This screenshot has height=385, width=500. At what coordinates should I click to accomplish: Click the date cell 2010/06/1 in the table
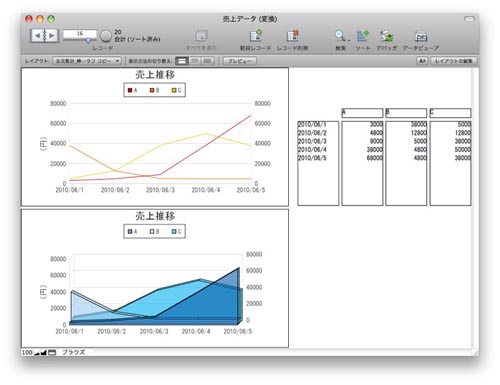point(312,124)
